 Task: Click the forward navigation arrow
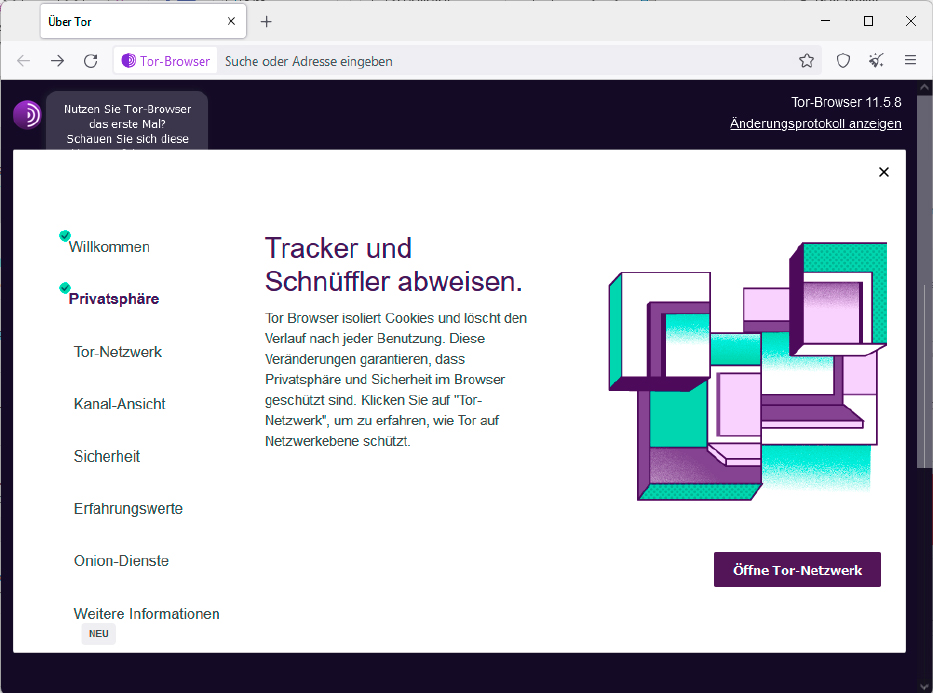coord(57,61)
